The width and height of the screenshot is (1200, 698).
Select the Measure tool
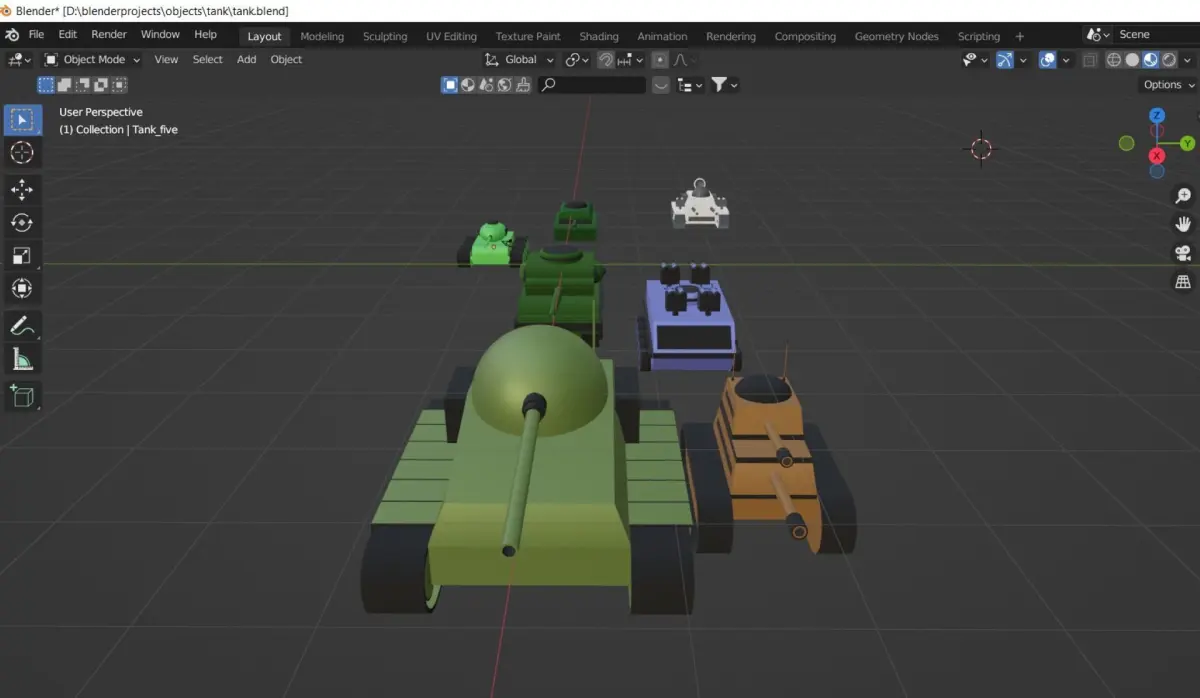click(22, 359)
